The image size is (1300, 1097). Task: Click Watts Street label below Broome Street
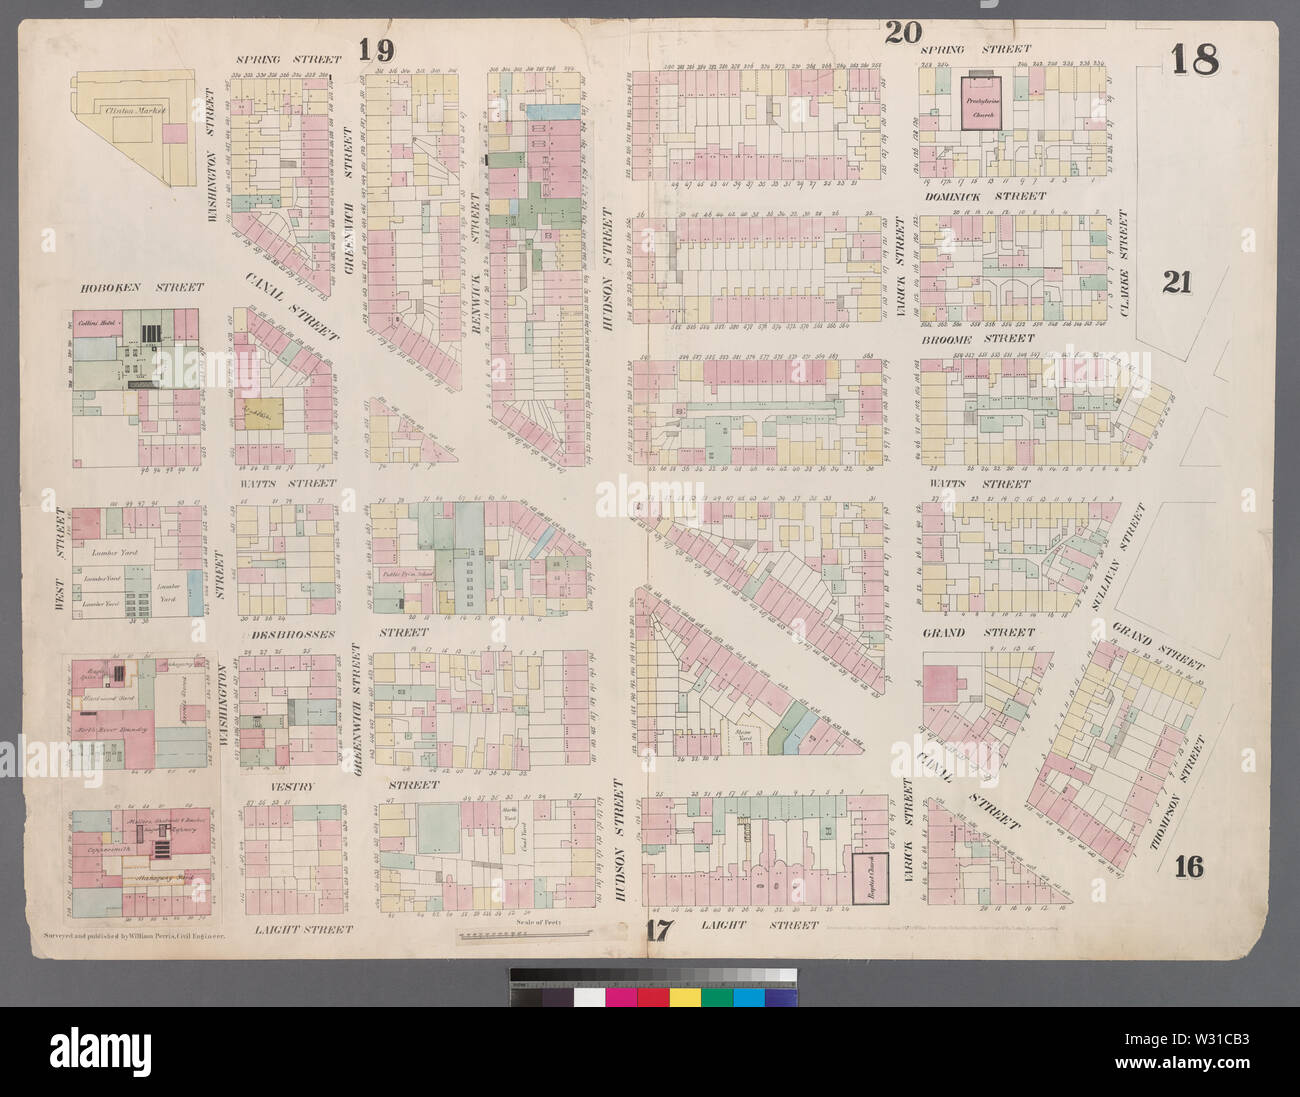979,484
